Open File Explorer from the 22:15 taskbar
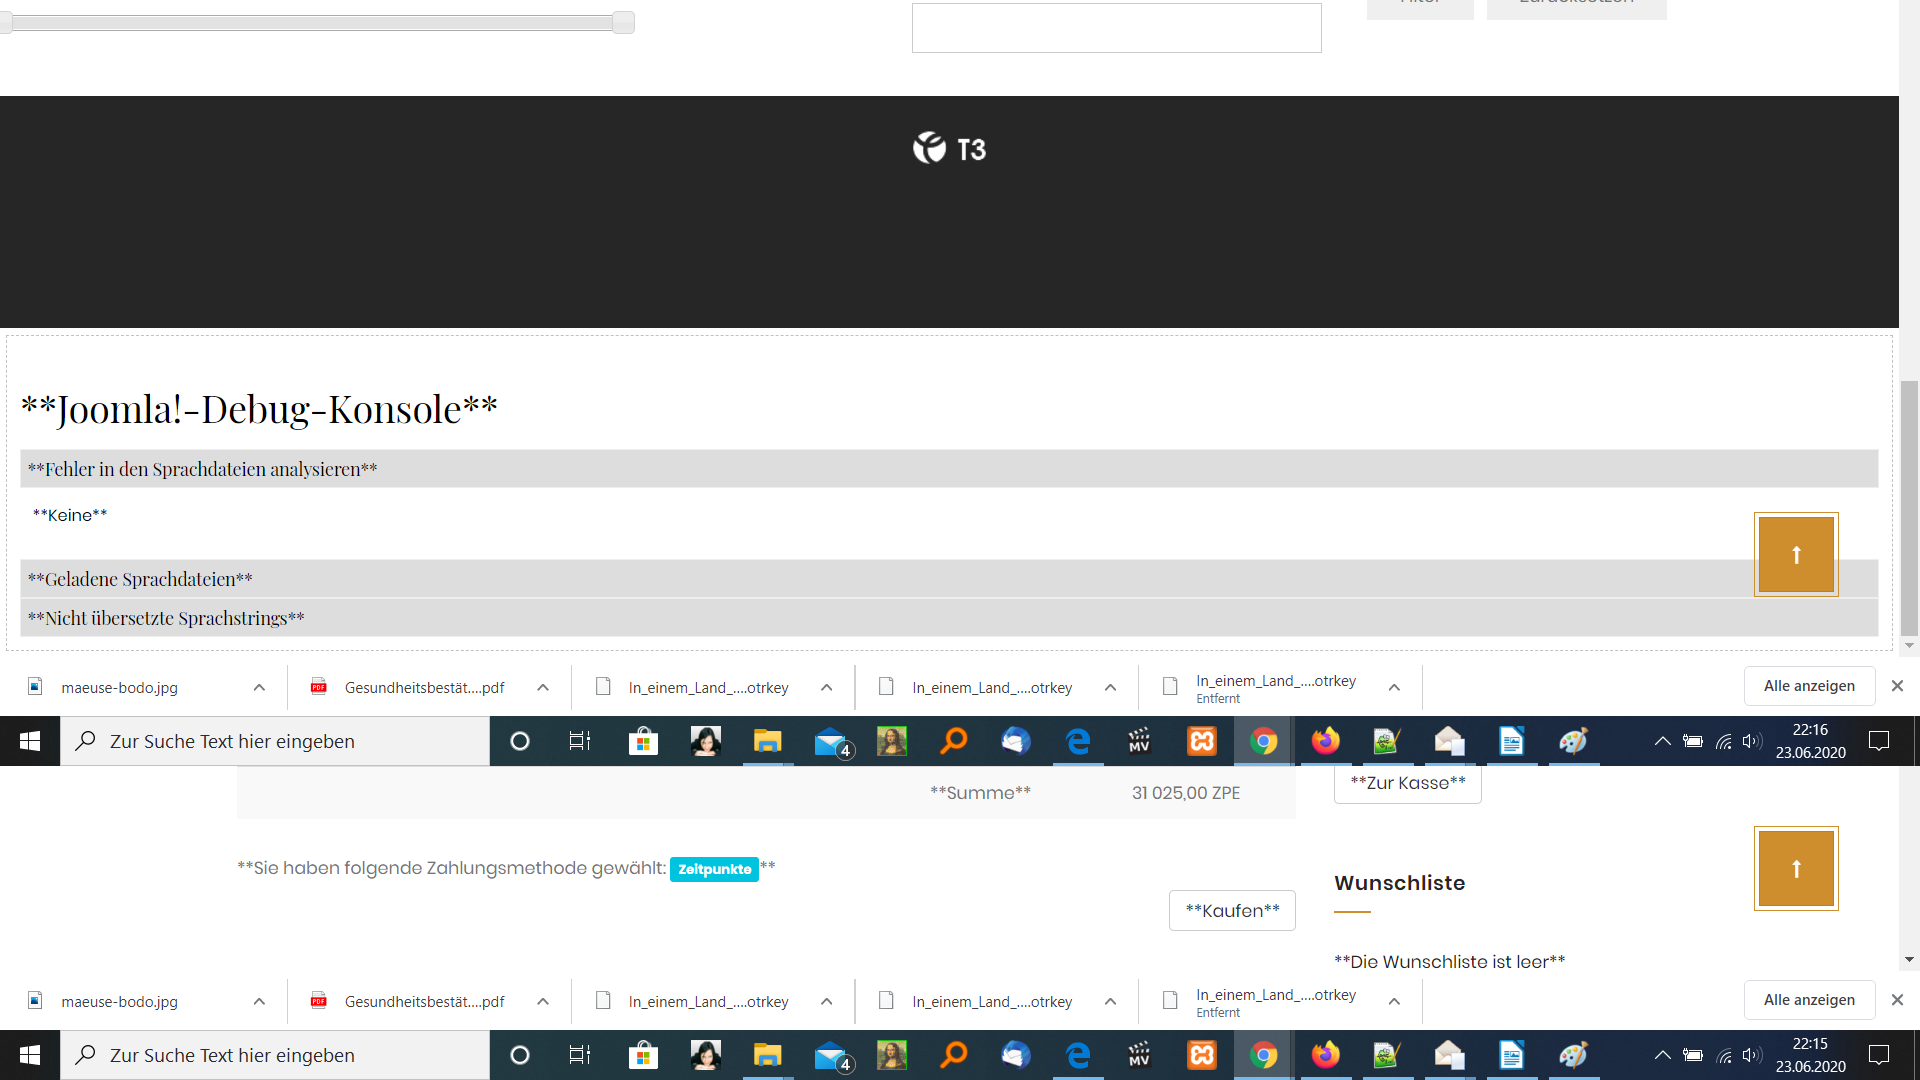Screen dimensions: 1920x1080 (x=767, y=1055)
